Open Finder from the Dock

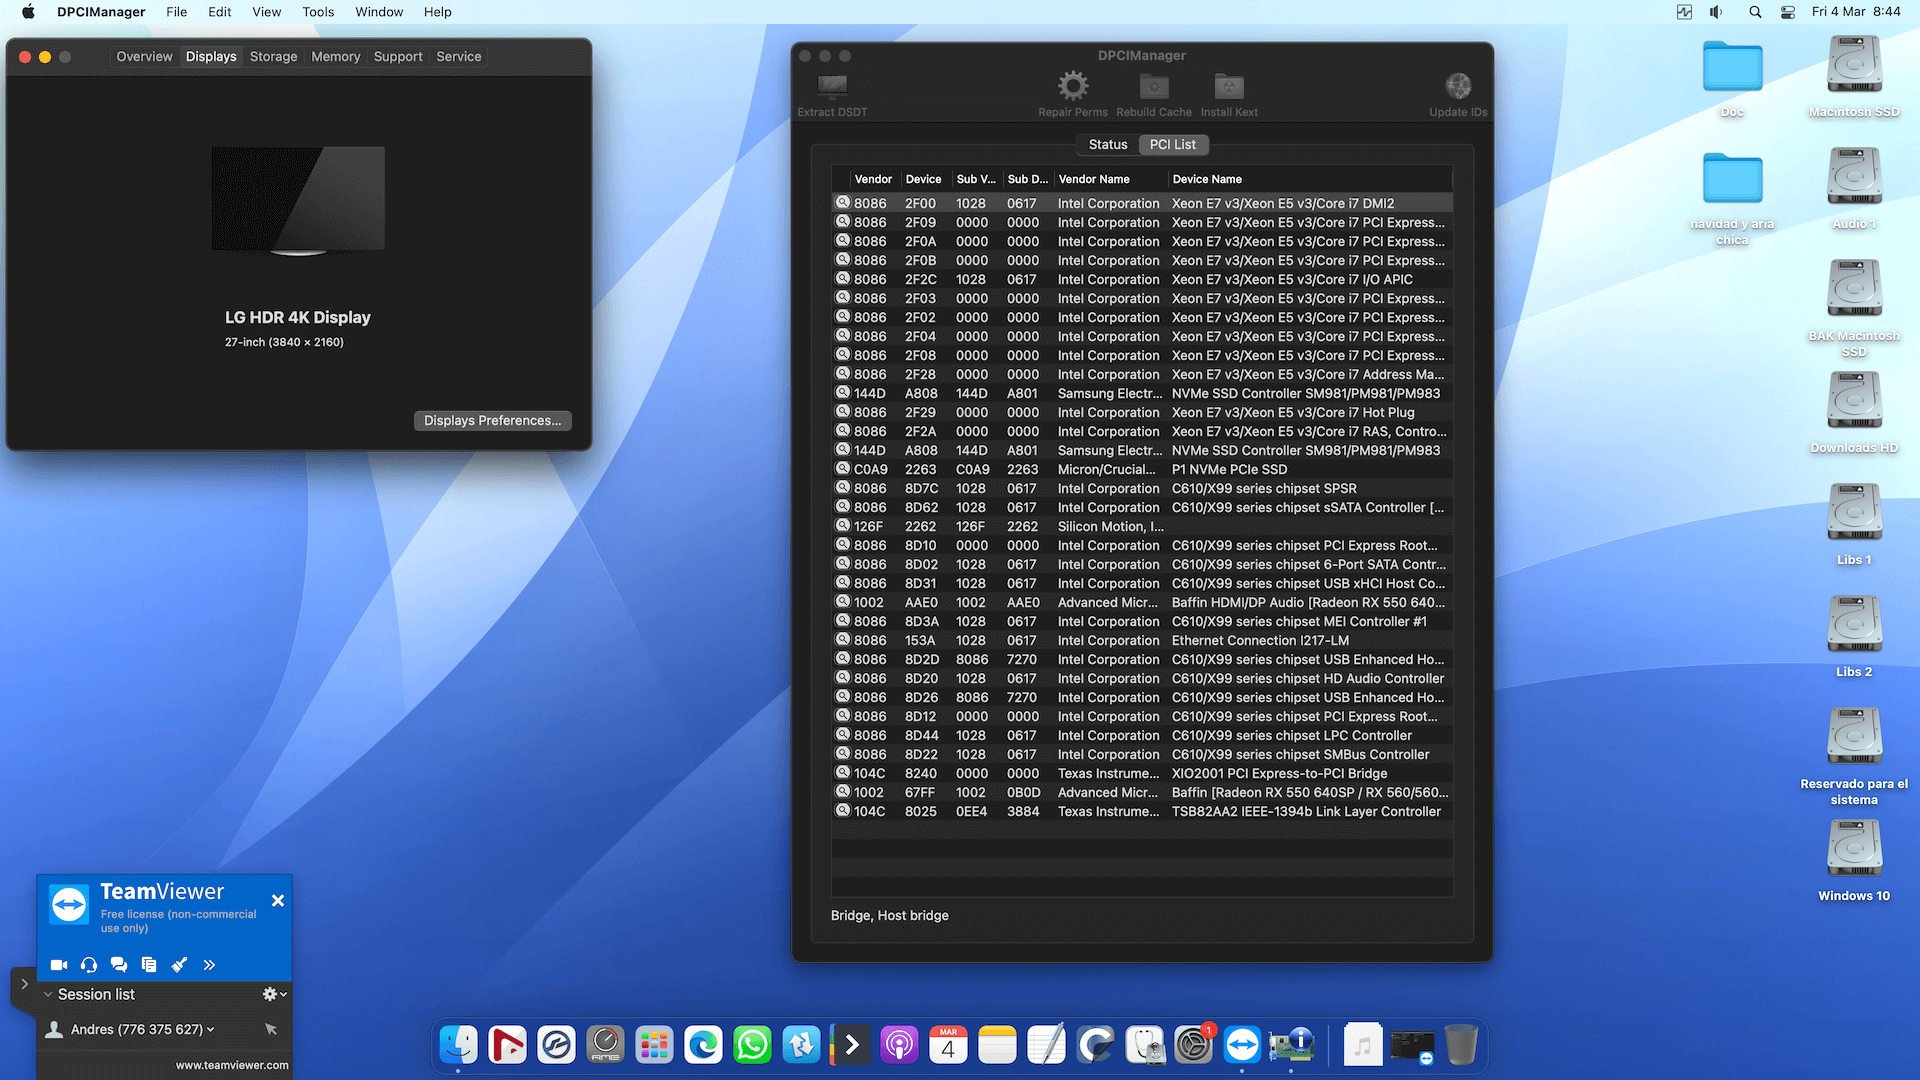click(459, 1045)
